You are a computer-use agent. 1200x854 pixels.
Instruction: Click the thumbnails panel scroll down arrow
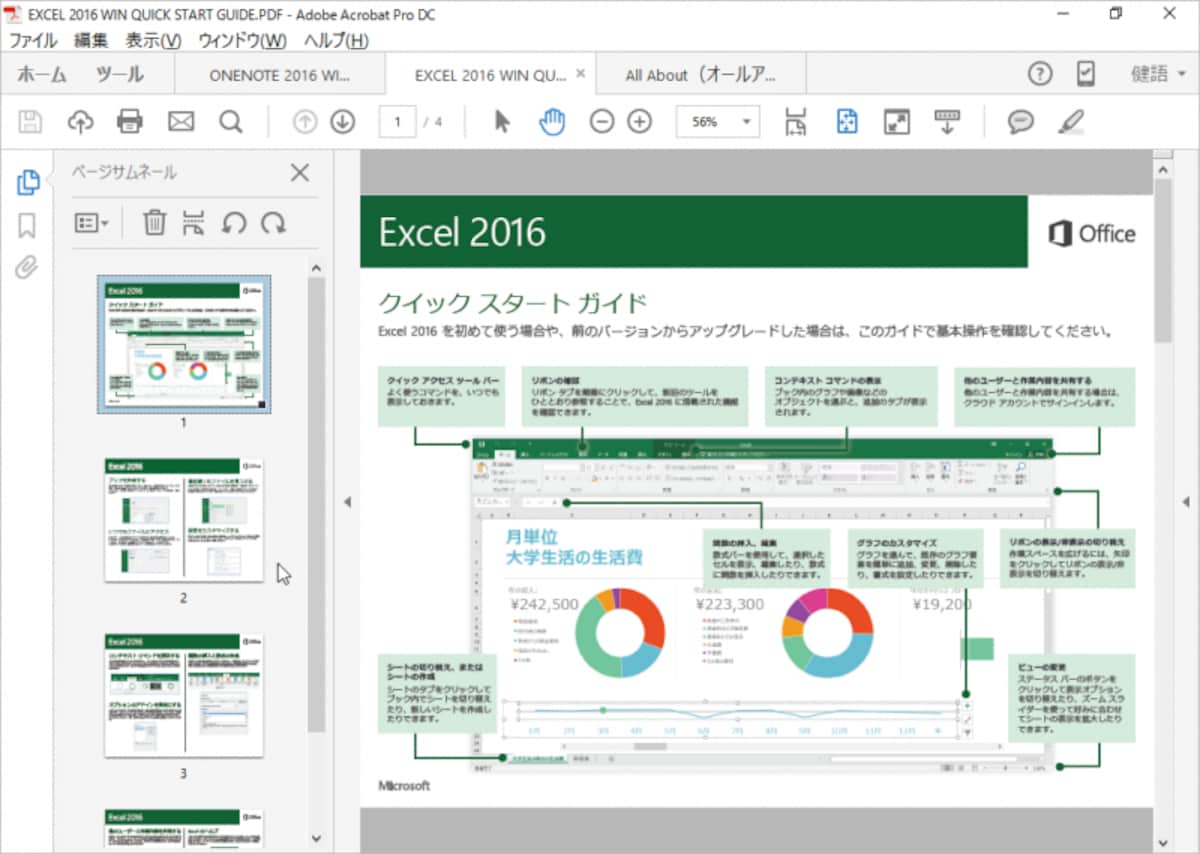pyautogui.click(x=316, y=839)
